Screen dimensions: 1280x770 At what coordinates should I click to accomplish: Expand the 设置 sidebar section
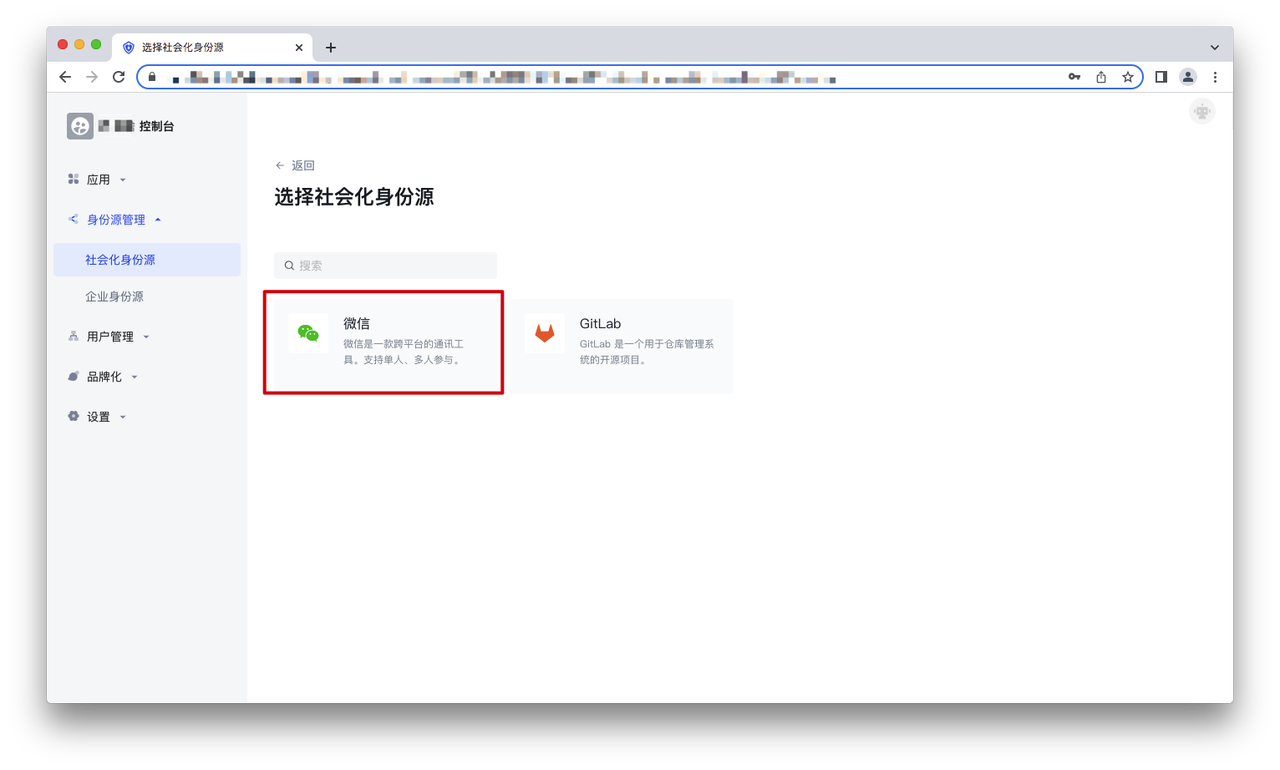coord(98,417)
